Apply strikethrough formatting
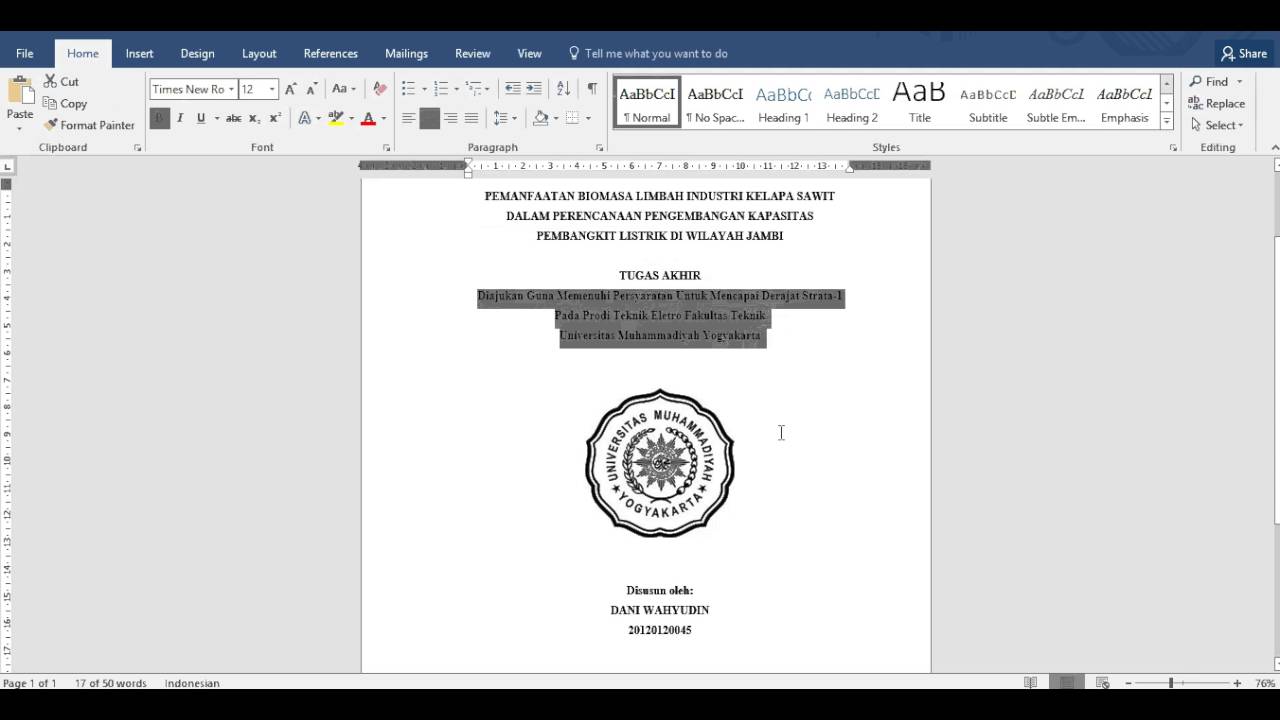 [234, 118]
